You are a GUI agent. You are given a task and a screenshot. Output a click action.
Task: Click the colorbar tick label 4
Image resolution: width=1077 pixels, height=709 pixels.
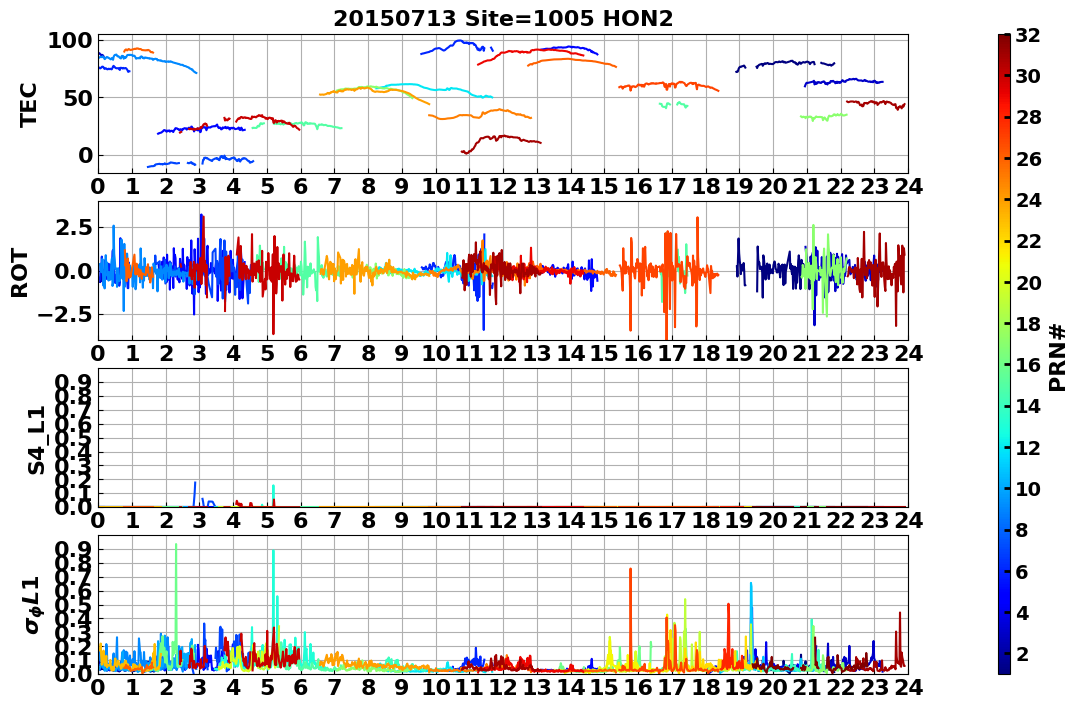(1022, 612)
